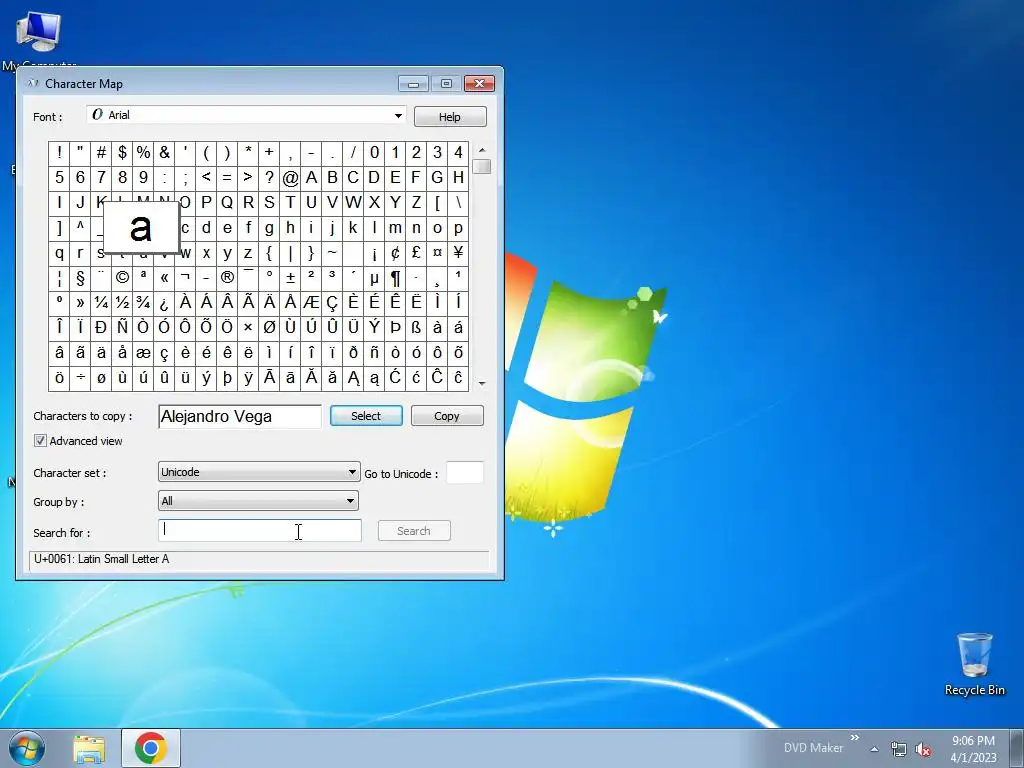Open Windows Explorer from the taskbar
1024x768 pixels.
[x=89, y=748]
